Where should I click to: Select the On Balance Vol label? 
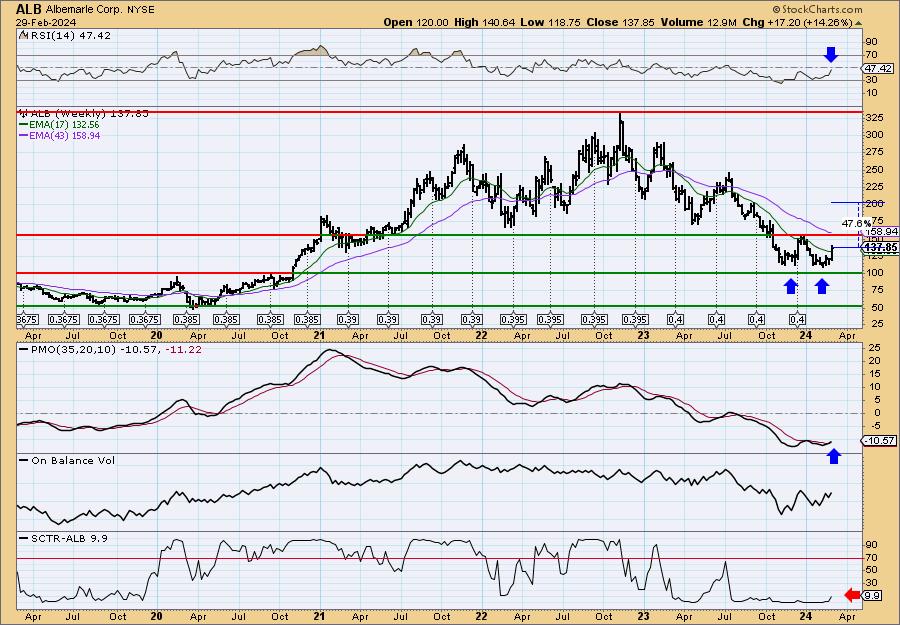pyautogui.click(x=67, y=460)
